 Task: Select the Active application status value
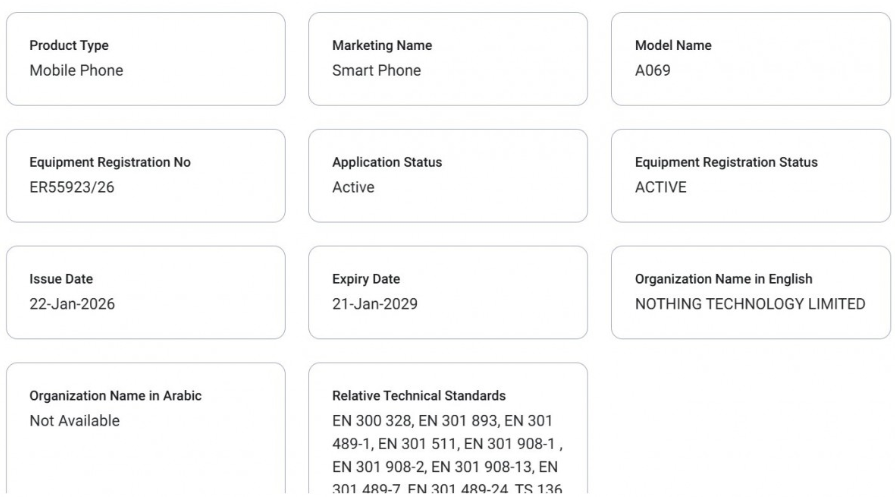[353, 188]
